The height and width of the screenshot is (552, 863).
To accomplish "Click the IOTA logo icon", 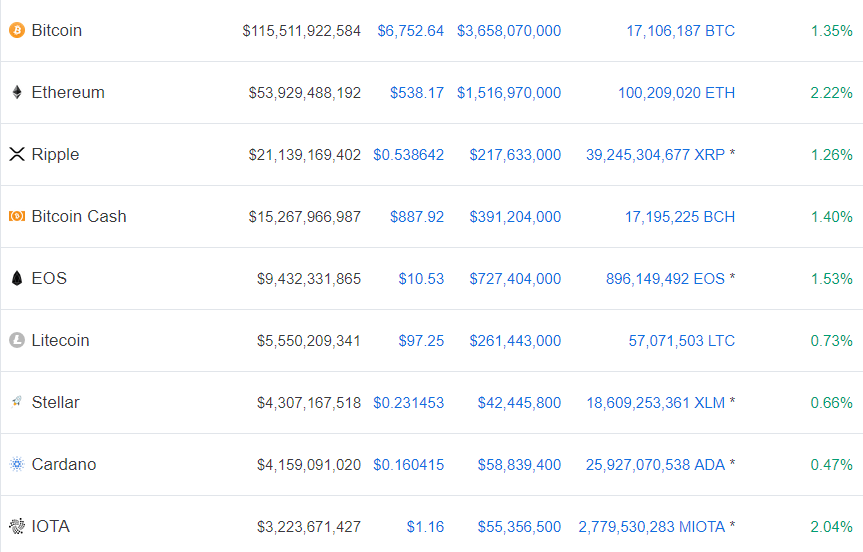I will [x=17, y=527].
